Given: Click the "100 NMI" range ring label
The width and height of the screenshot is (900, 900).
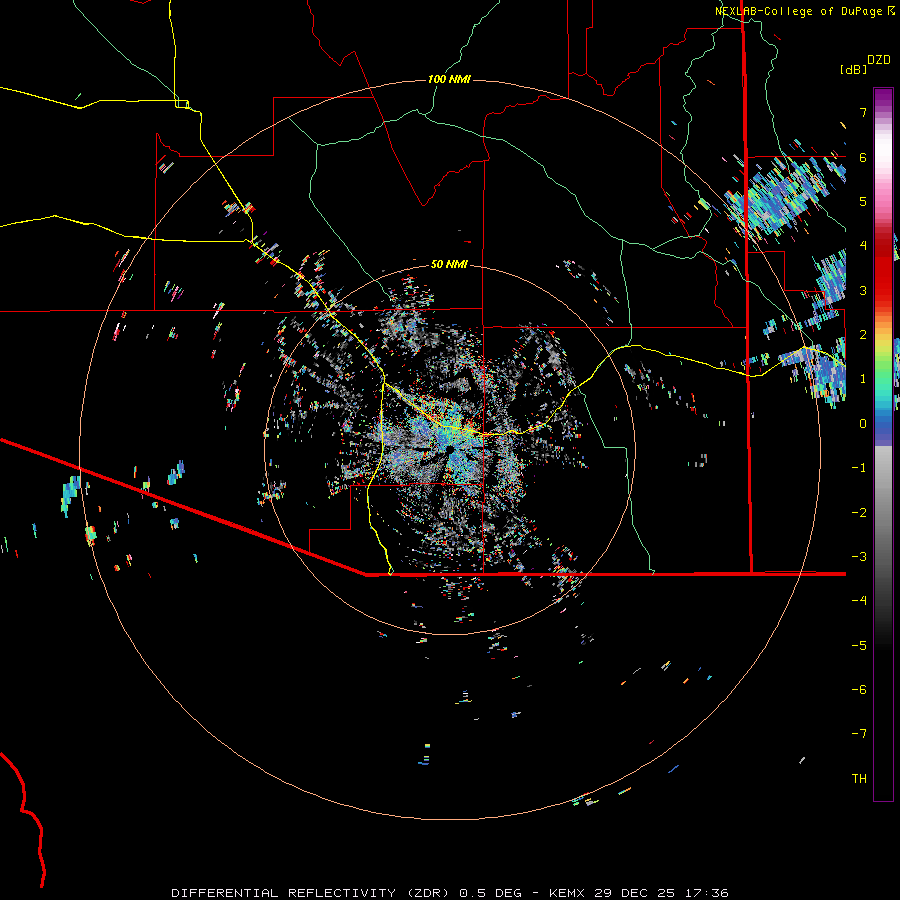Looking at the screenshot, I should tap(449, 79).
